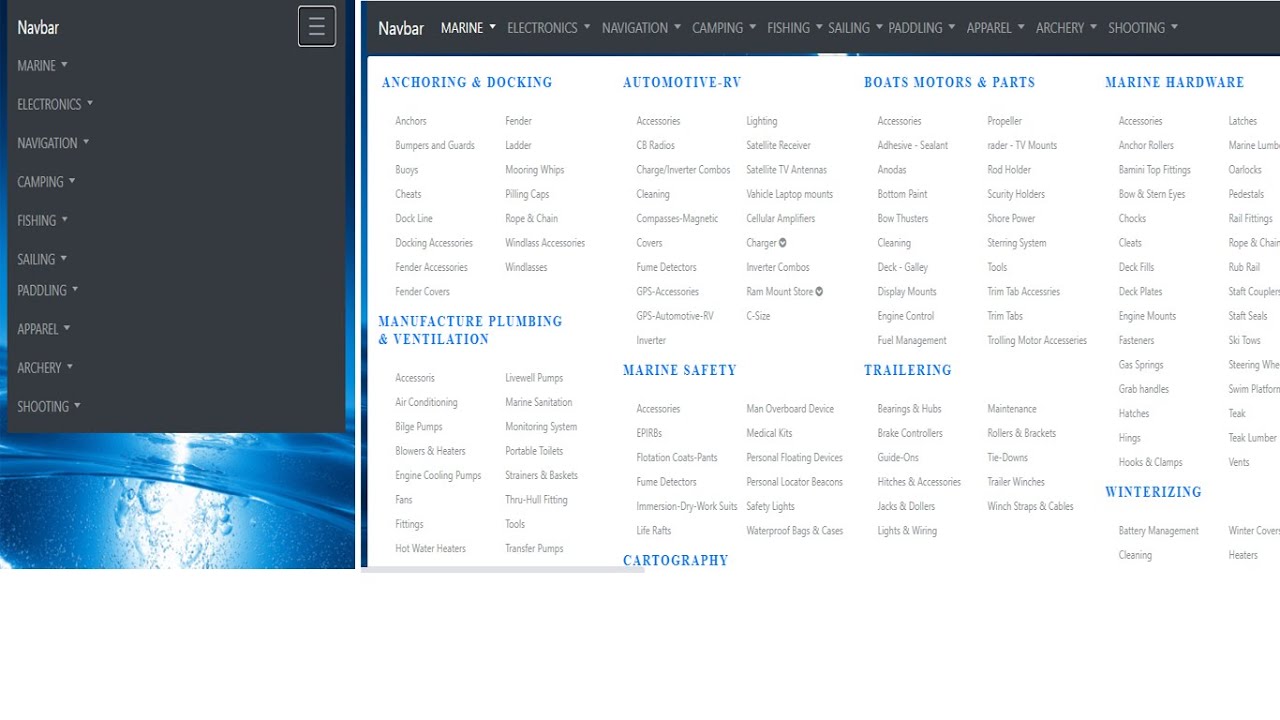This screenshot has height=720, width=1280.
Task: Open ELECTRONICS dropdown in the horizontal top navbar
Action: [548, 28]
